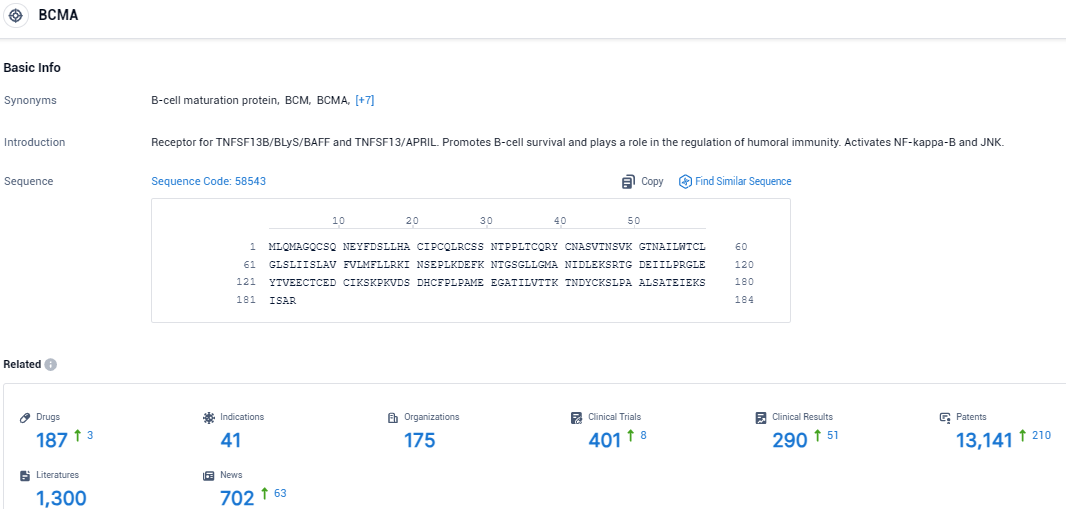This screenshot has height=509, width=1066.
Task: Click the Clinical Results icon
Action: coord(762,417)
